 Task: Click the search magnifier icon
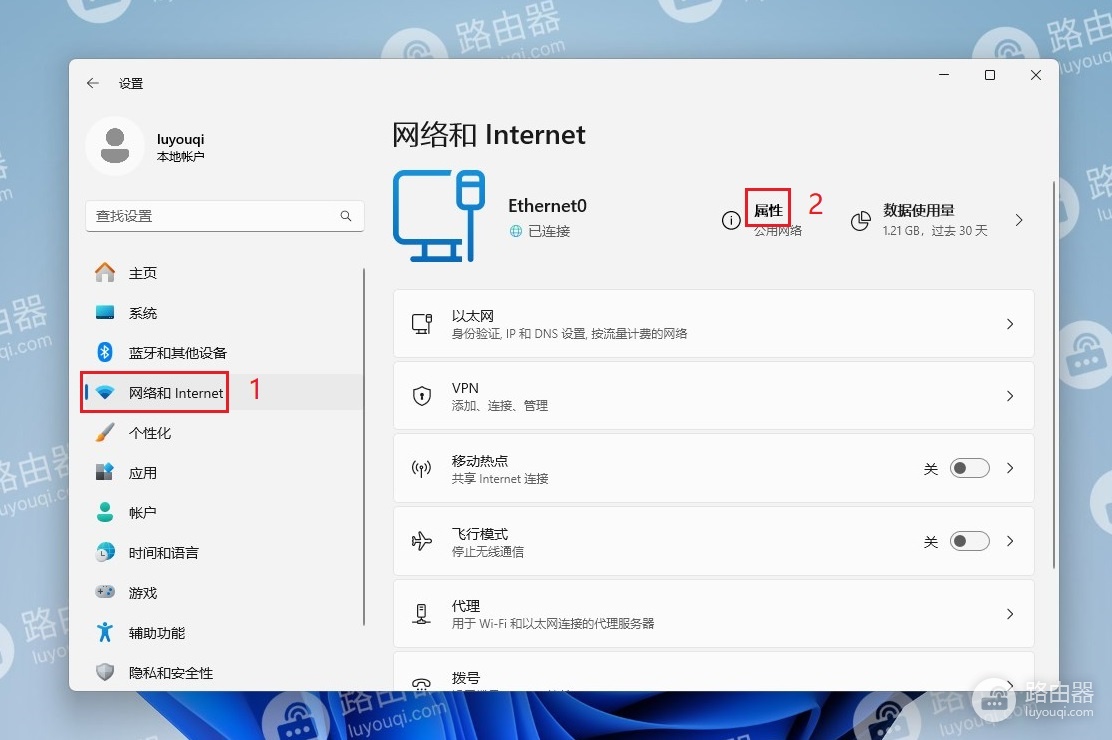[x=345, y=216]
